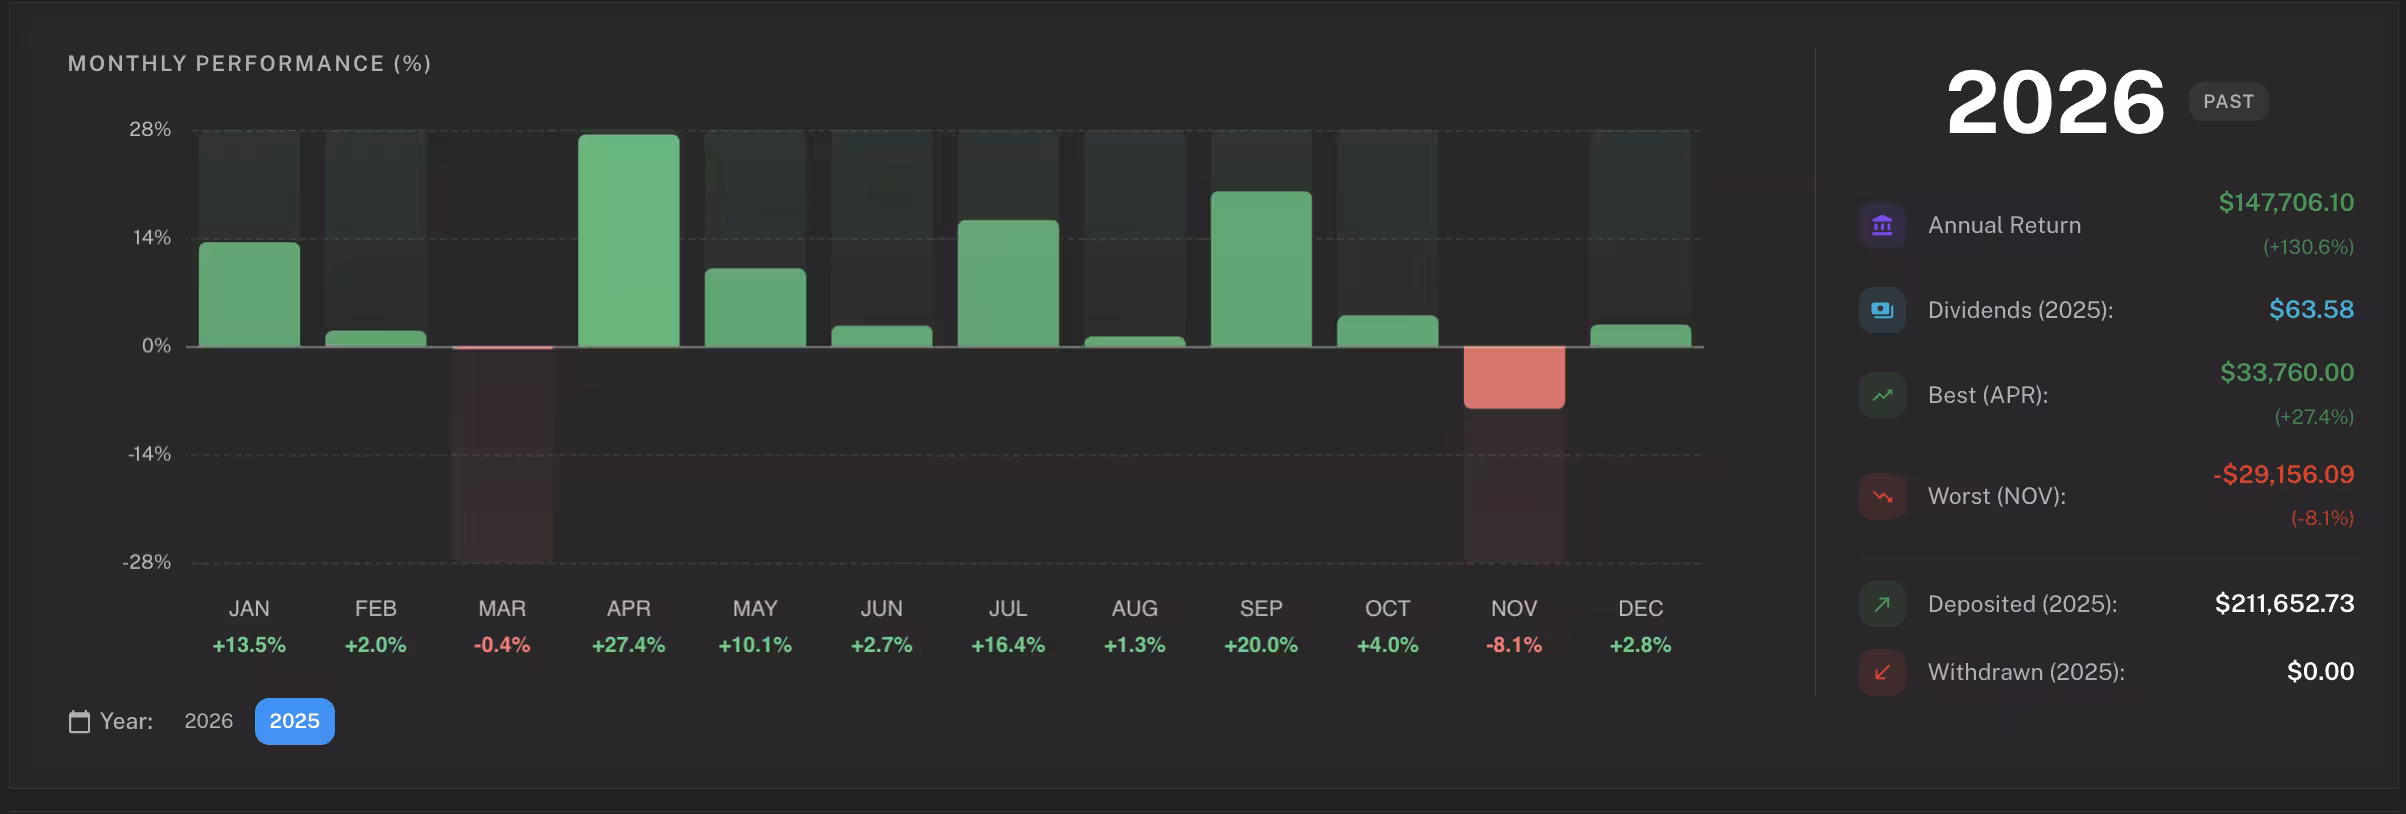
Task: Click the PAST badge beside 2026
Action: pos(2228,101)
